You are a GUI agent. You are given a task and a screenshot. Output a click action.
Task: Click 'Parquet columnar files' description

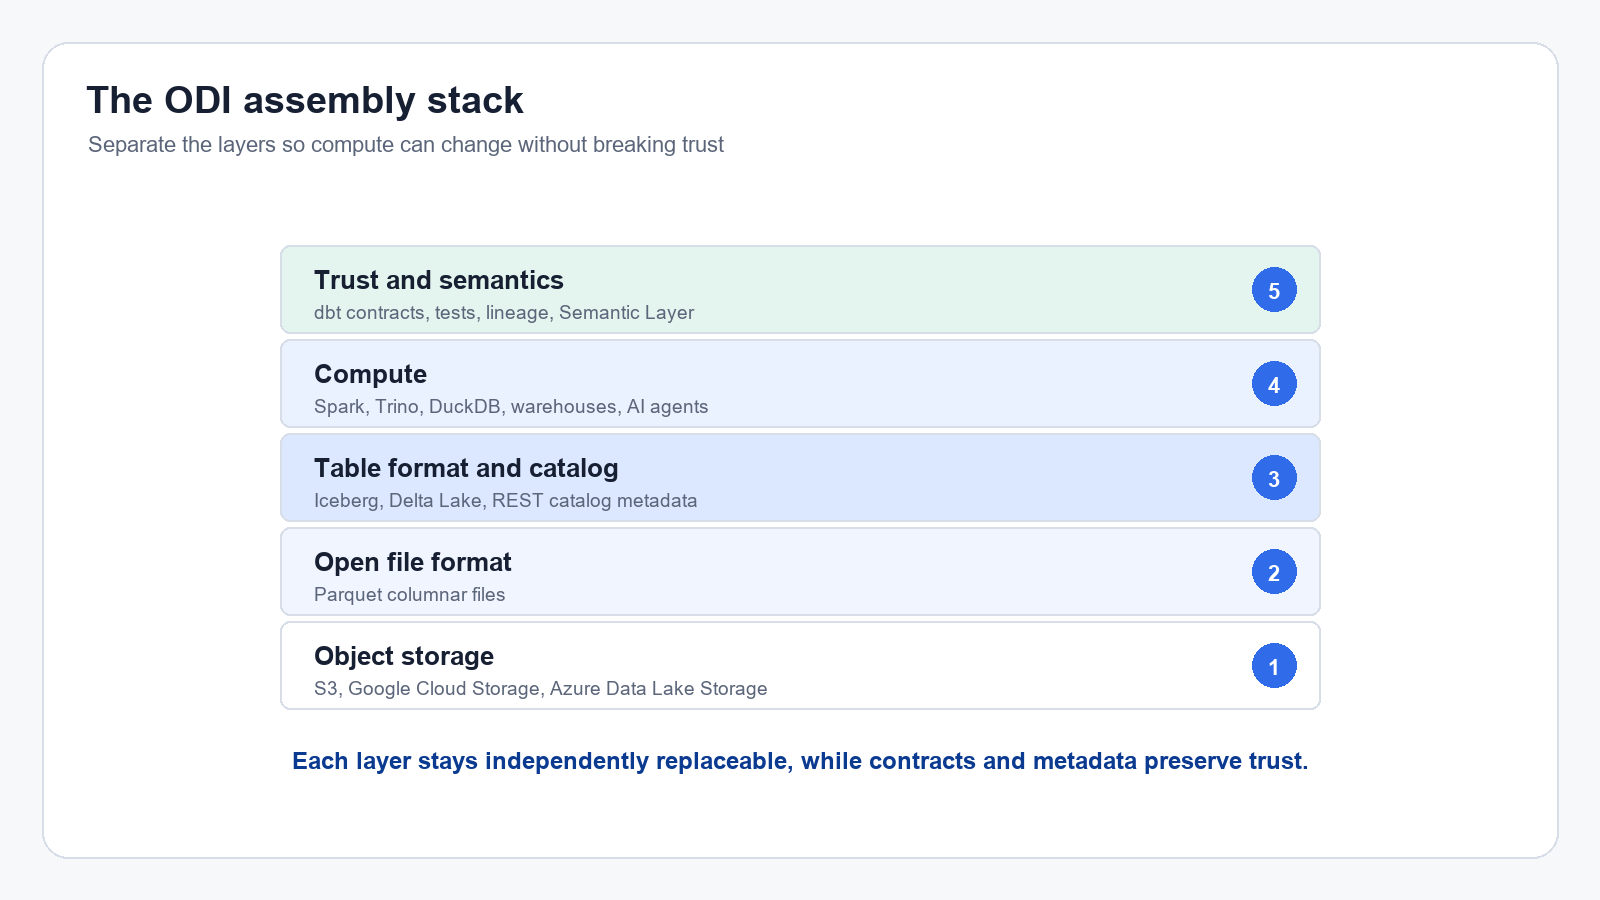pyautogui.click(x=410, y=594)
